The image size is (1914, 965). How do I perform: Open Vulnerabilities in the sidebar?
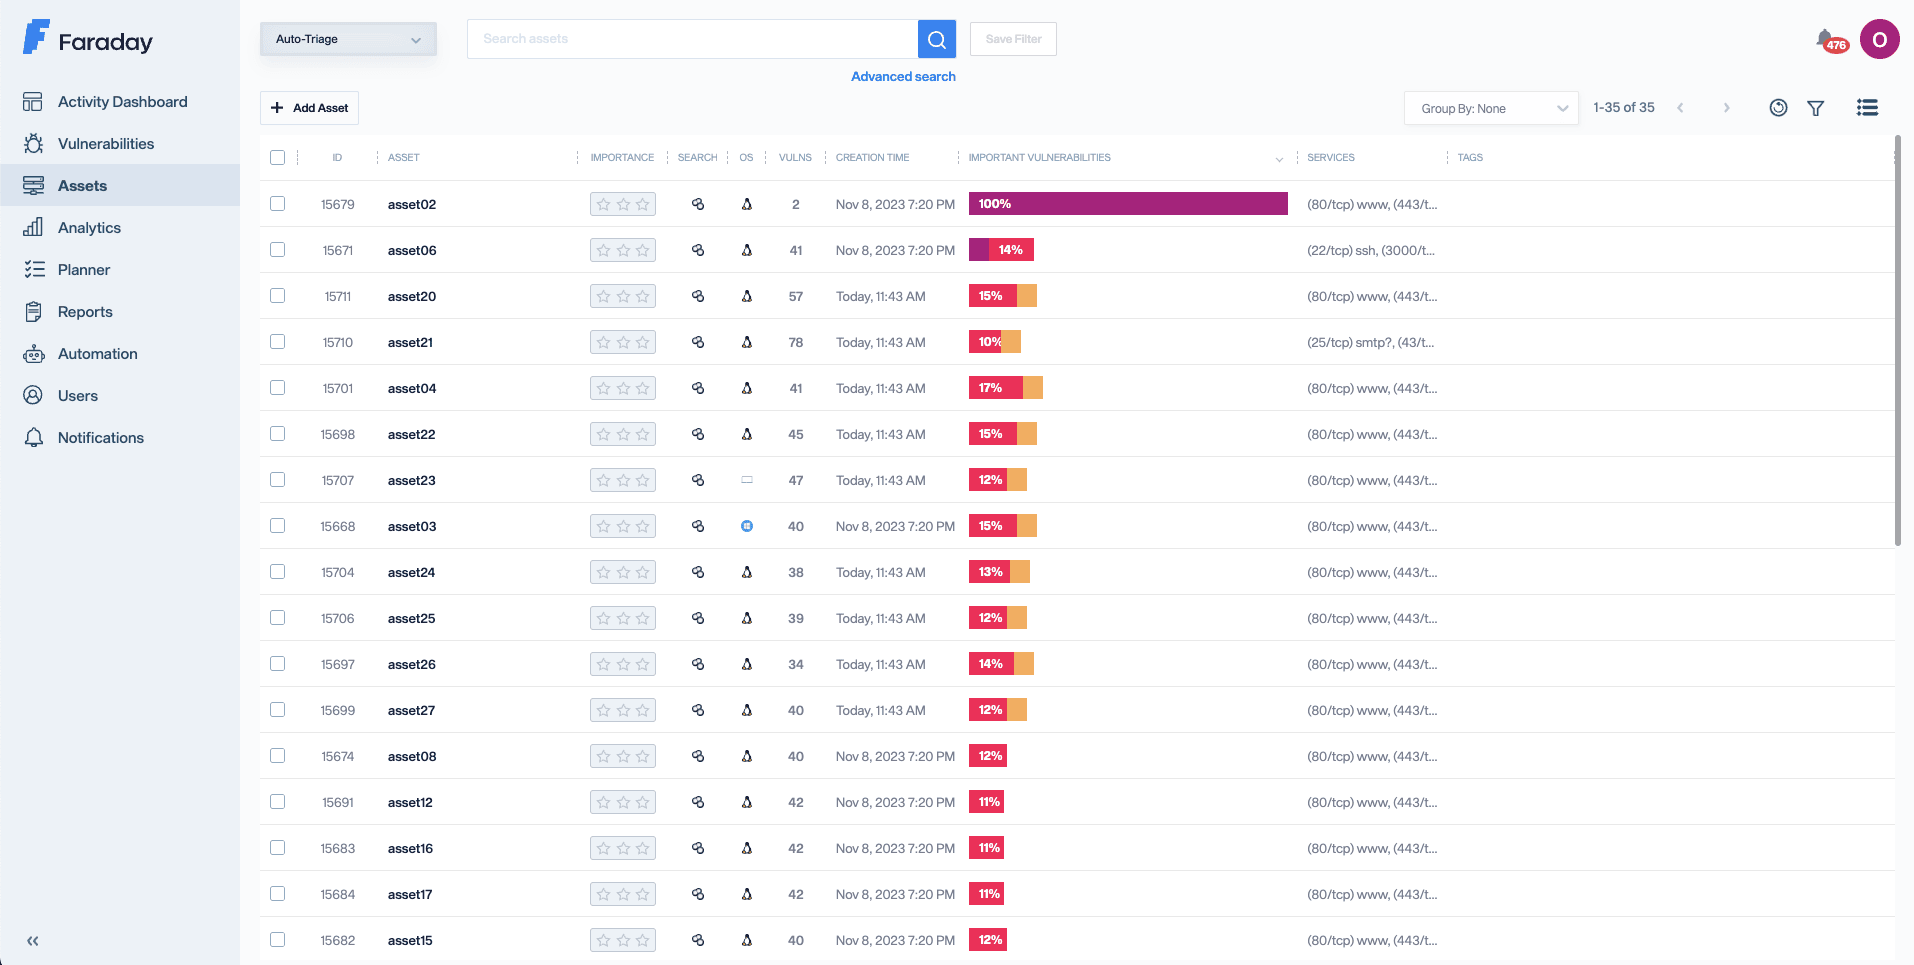click(105, 144)
